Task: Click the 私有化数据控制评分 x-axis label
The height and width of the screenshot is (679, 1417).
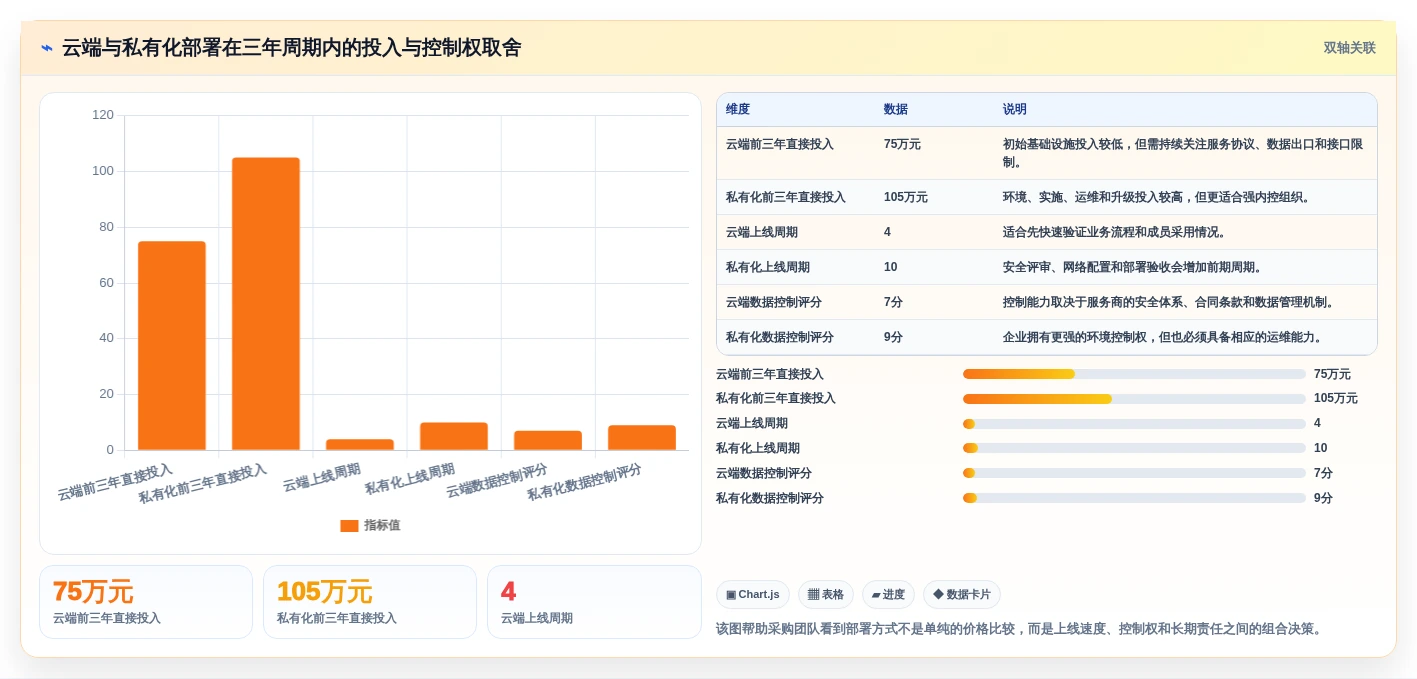Action: point(586,482)
